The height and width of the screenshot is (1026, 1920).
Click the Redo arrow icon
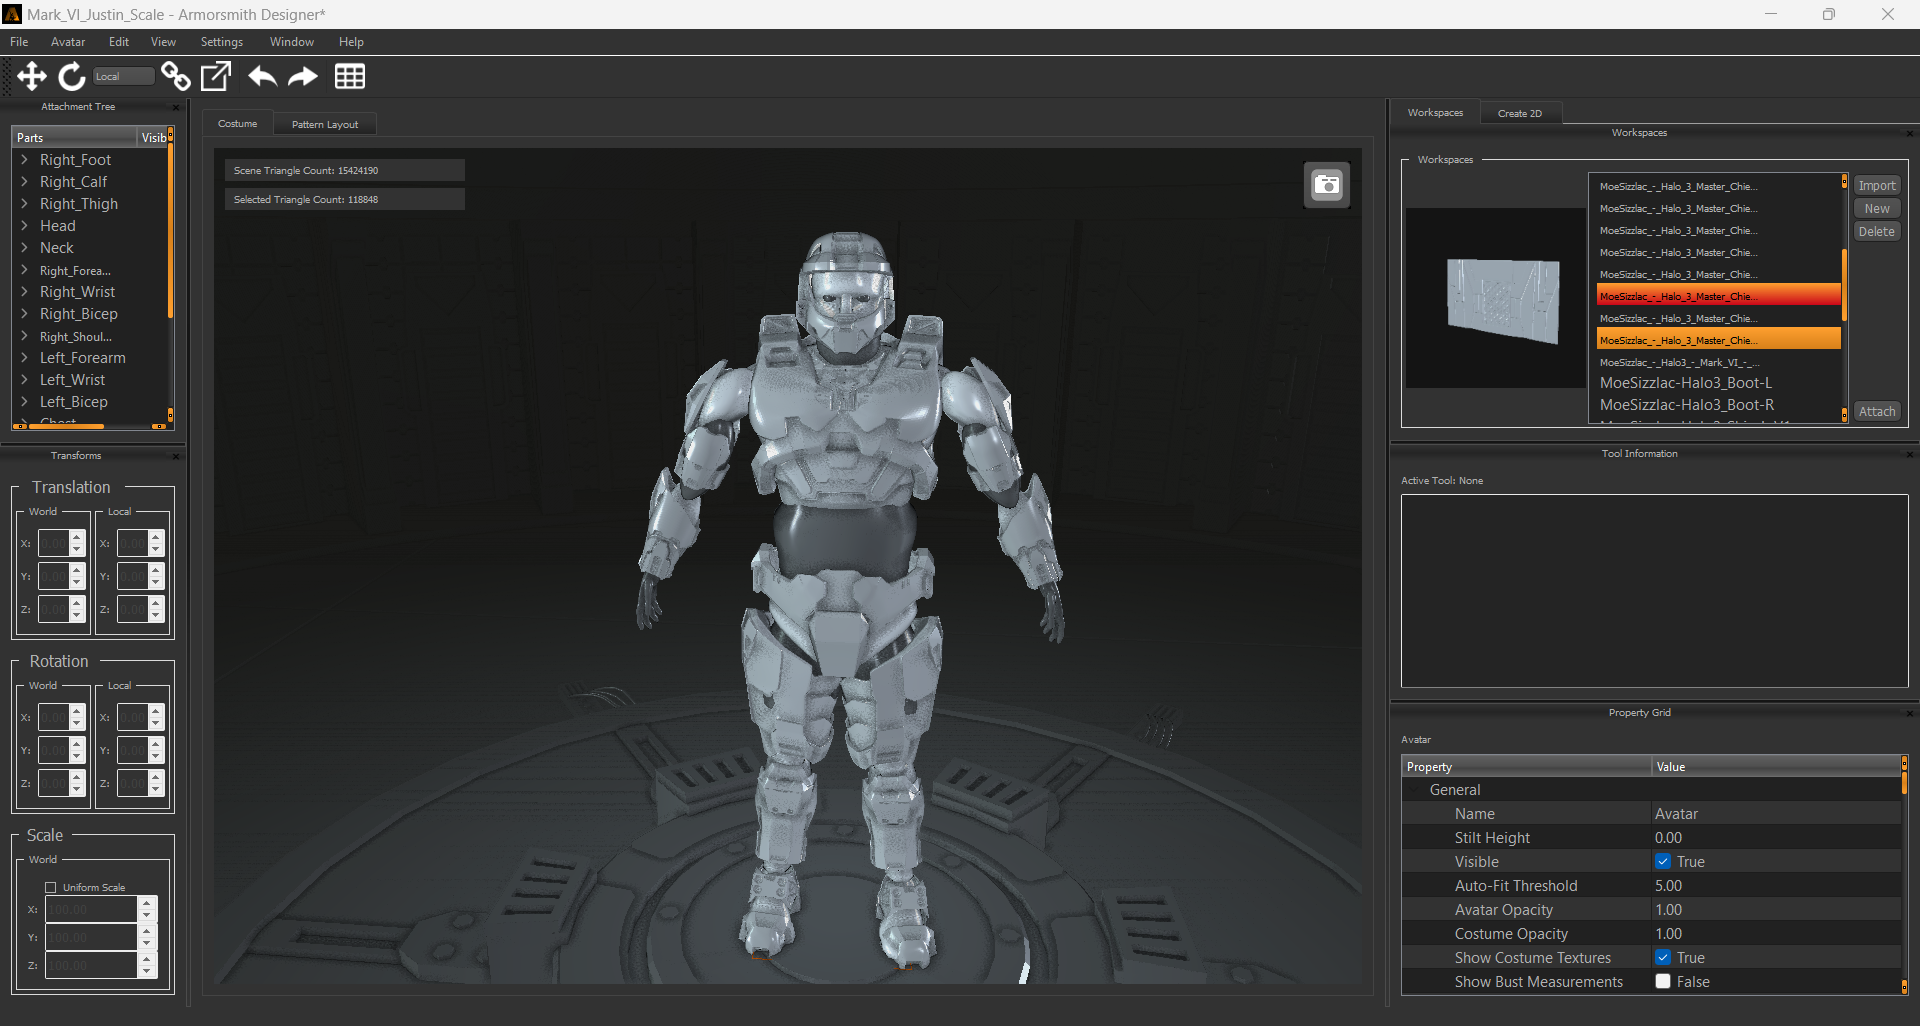tap(303, 77)
